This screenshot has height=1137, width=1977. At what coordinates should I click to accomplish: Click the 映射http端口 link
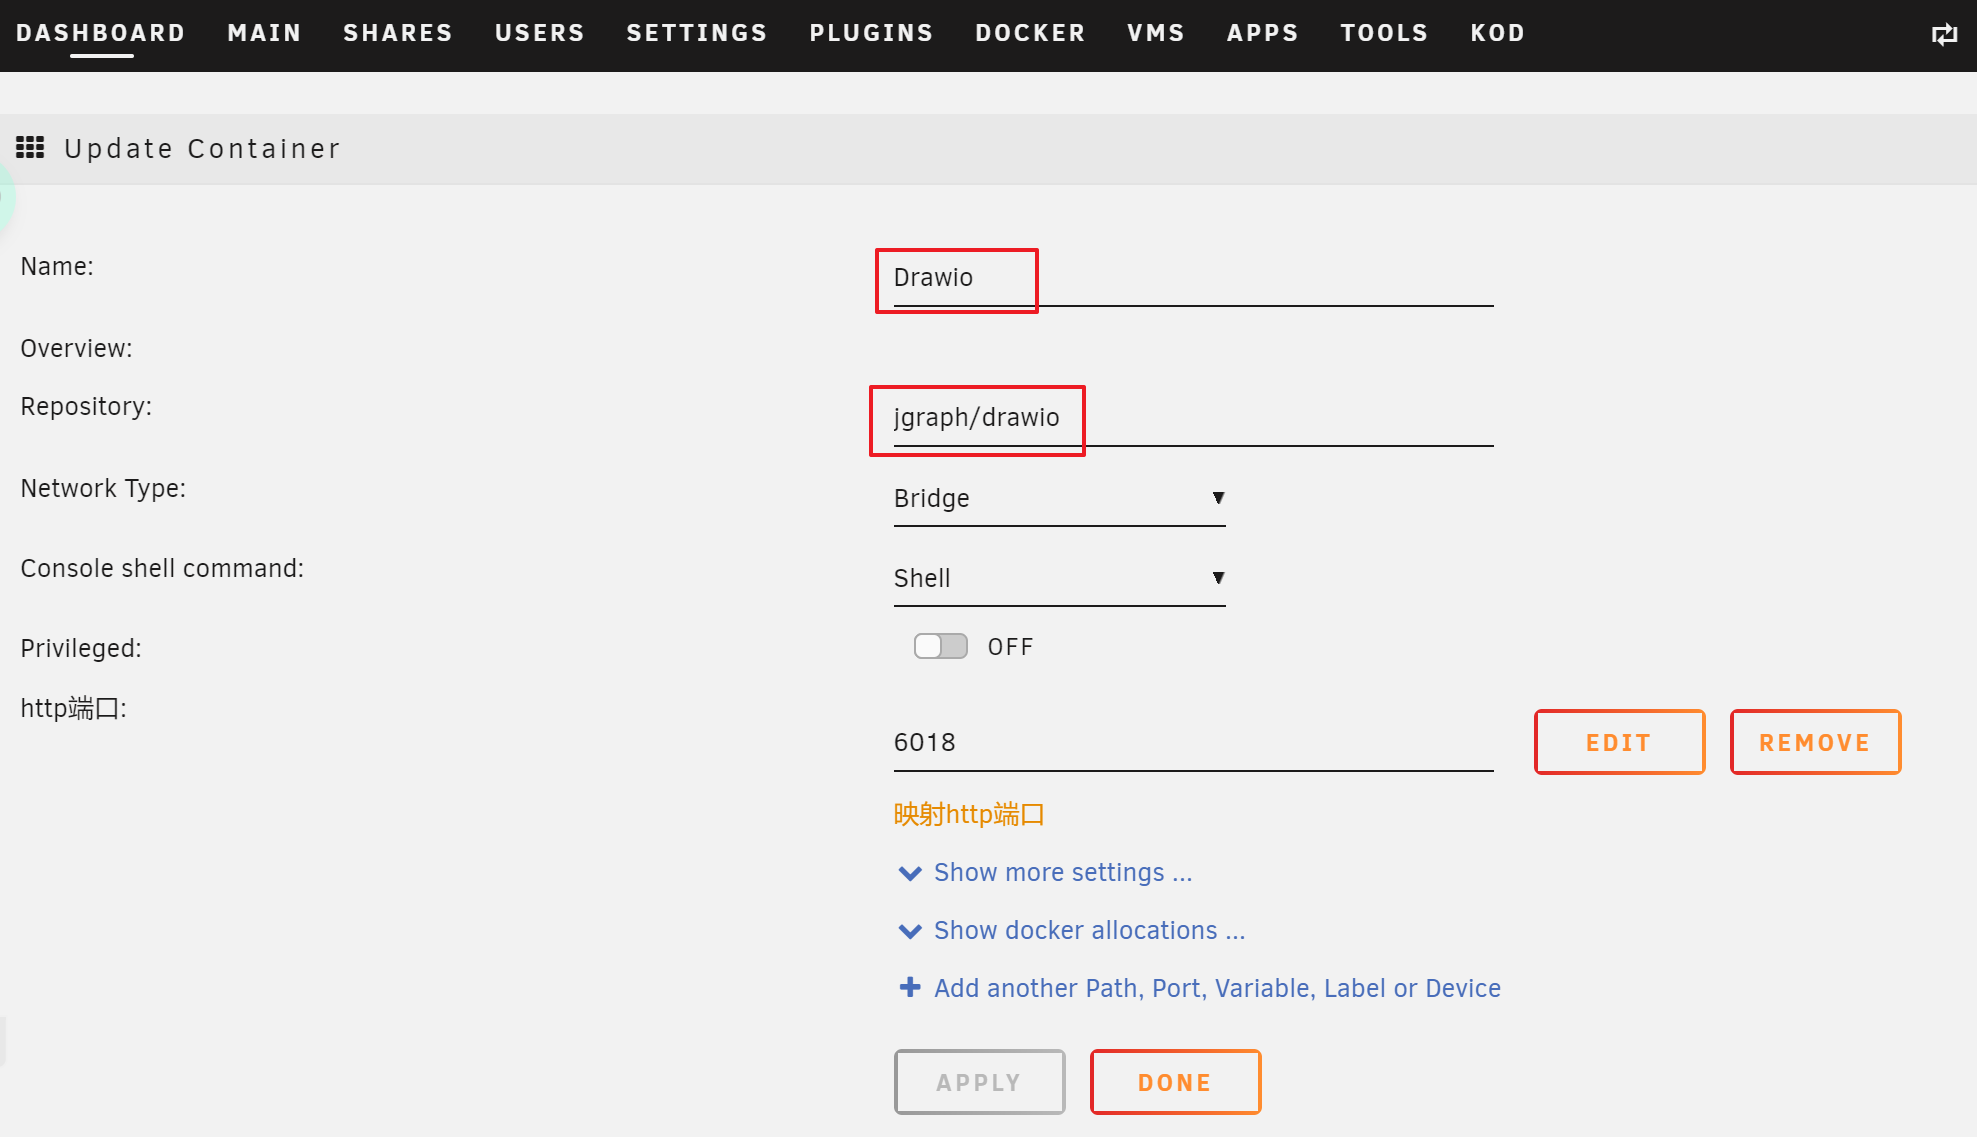coord(968,814)
